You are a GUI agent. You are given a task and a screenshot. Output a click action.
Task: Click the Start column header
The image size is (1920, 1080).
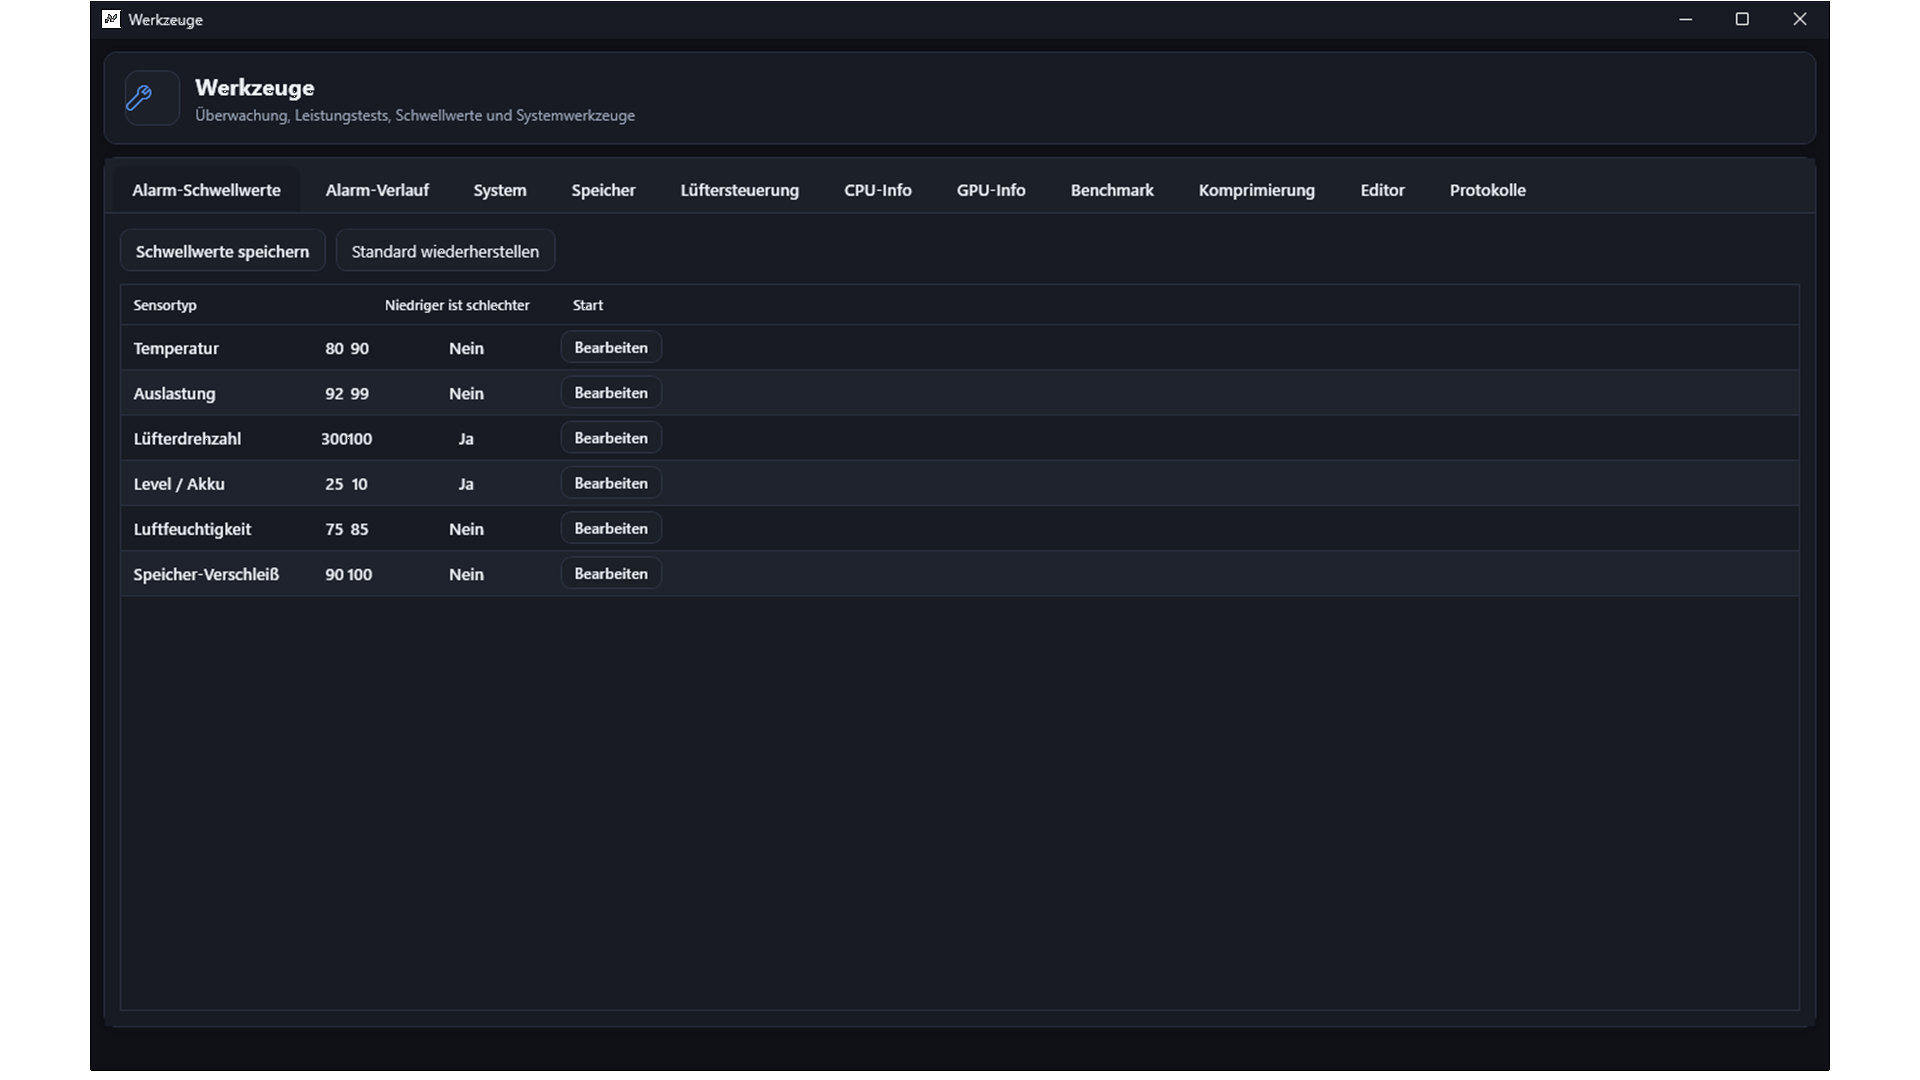pyautogui.click(x=588, y=305)
